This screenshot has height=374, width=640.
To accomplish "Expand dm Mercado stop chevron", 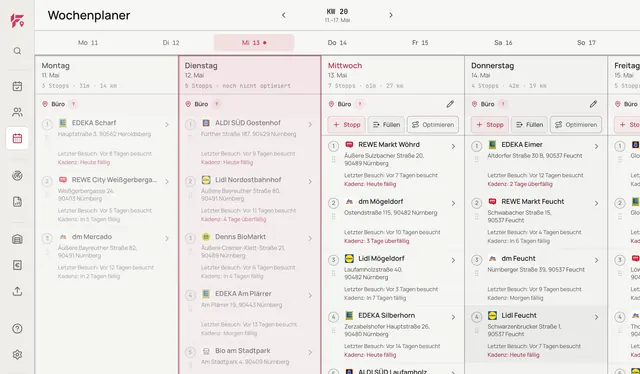I will click(x=167, y=238).
